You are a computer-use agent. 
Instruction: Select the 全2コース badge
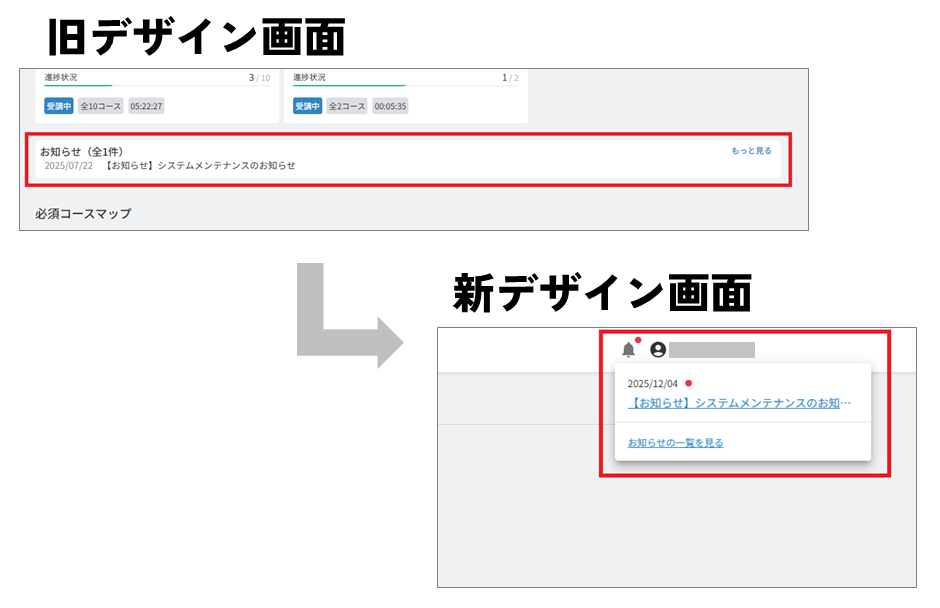(347, 106)
